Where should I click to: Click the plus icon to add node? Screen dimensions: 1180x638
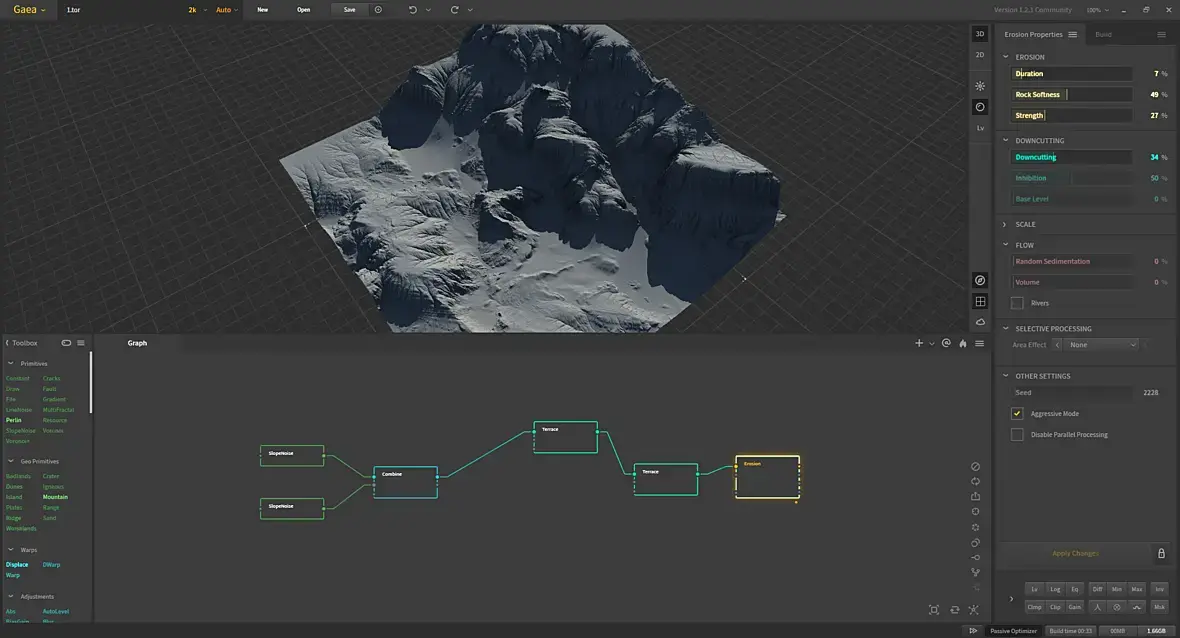point(919,343)
